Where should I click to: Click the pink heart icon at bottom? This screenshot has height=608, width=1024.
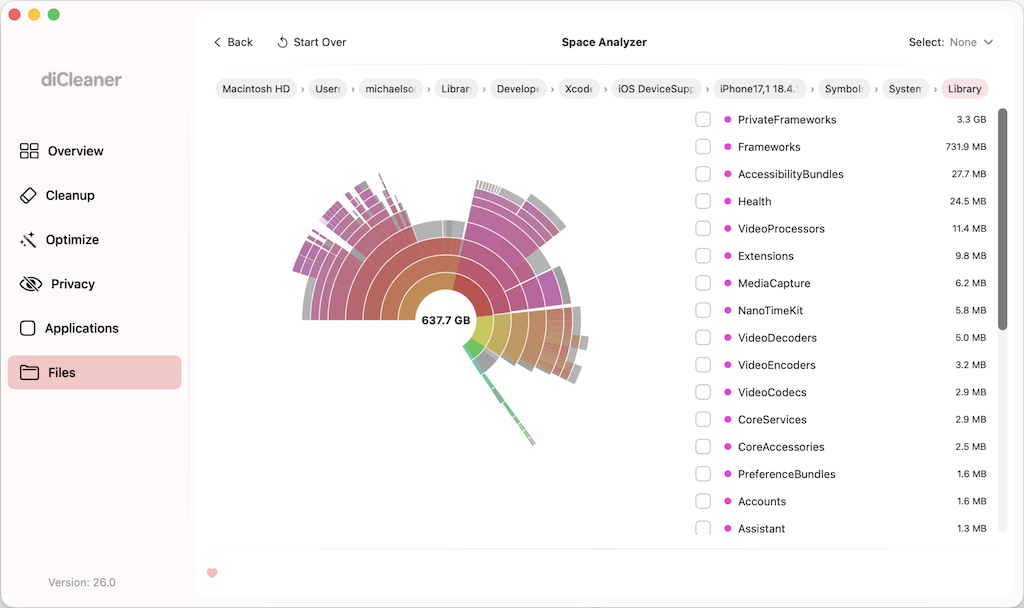212,573
